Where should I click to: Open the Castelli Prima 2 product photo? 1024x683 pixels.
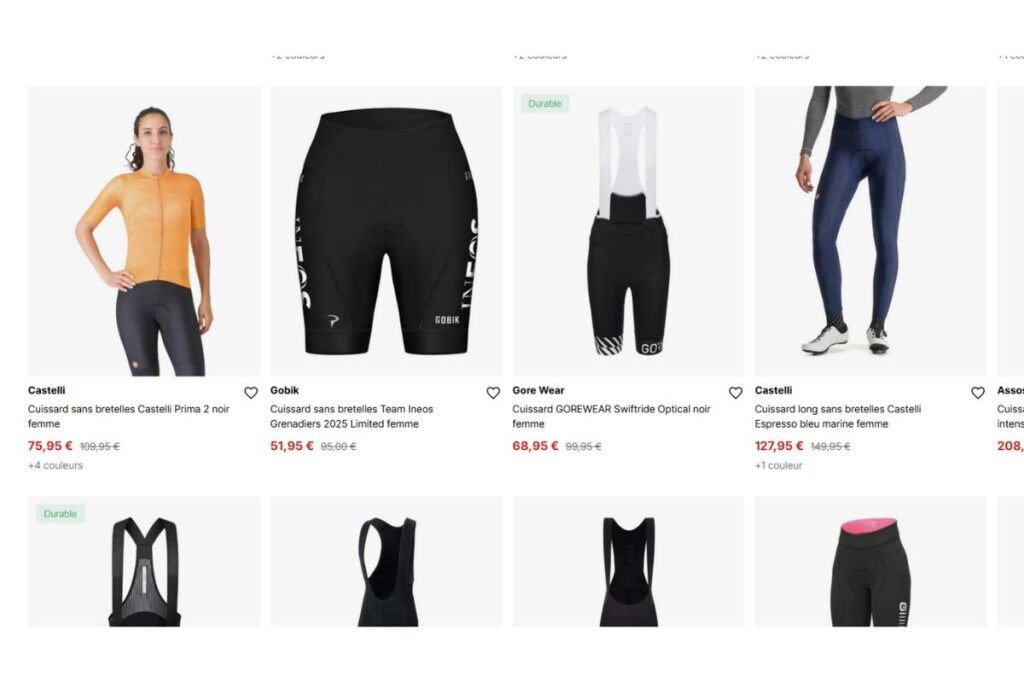pyautogui.click(x=144, y=231)
